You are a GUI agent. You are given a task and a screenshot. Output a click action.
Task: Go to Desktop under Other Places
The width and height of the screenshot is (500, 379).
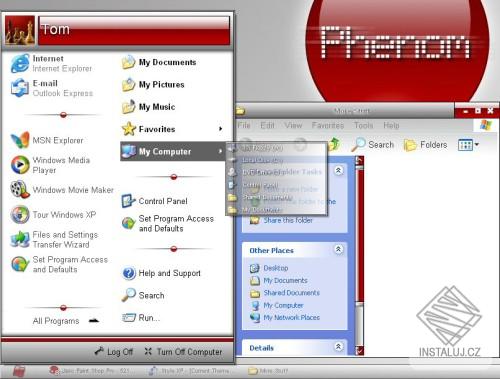point(269,268)
